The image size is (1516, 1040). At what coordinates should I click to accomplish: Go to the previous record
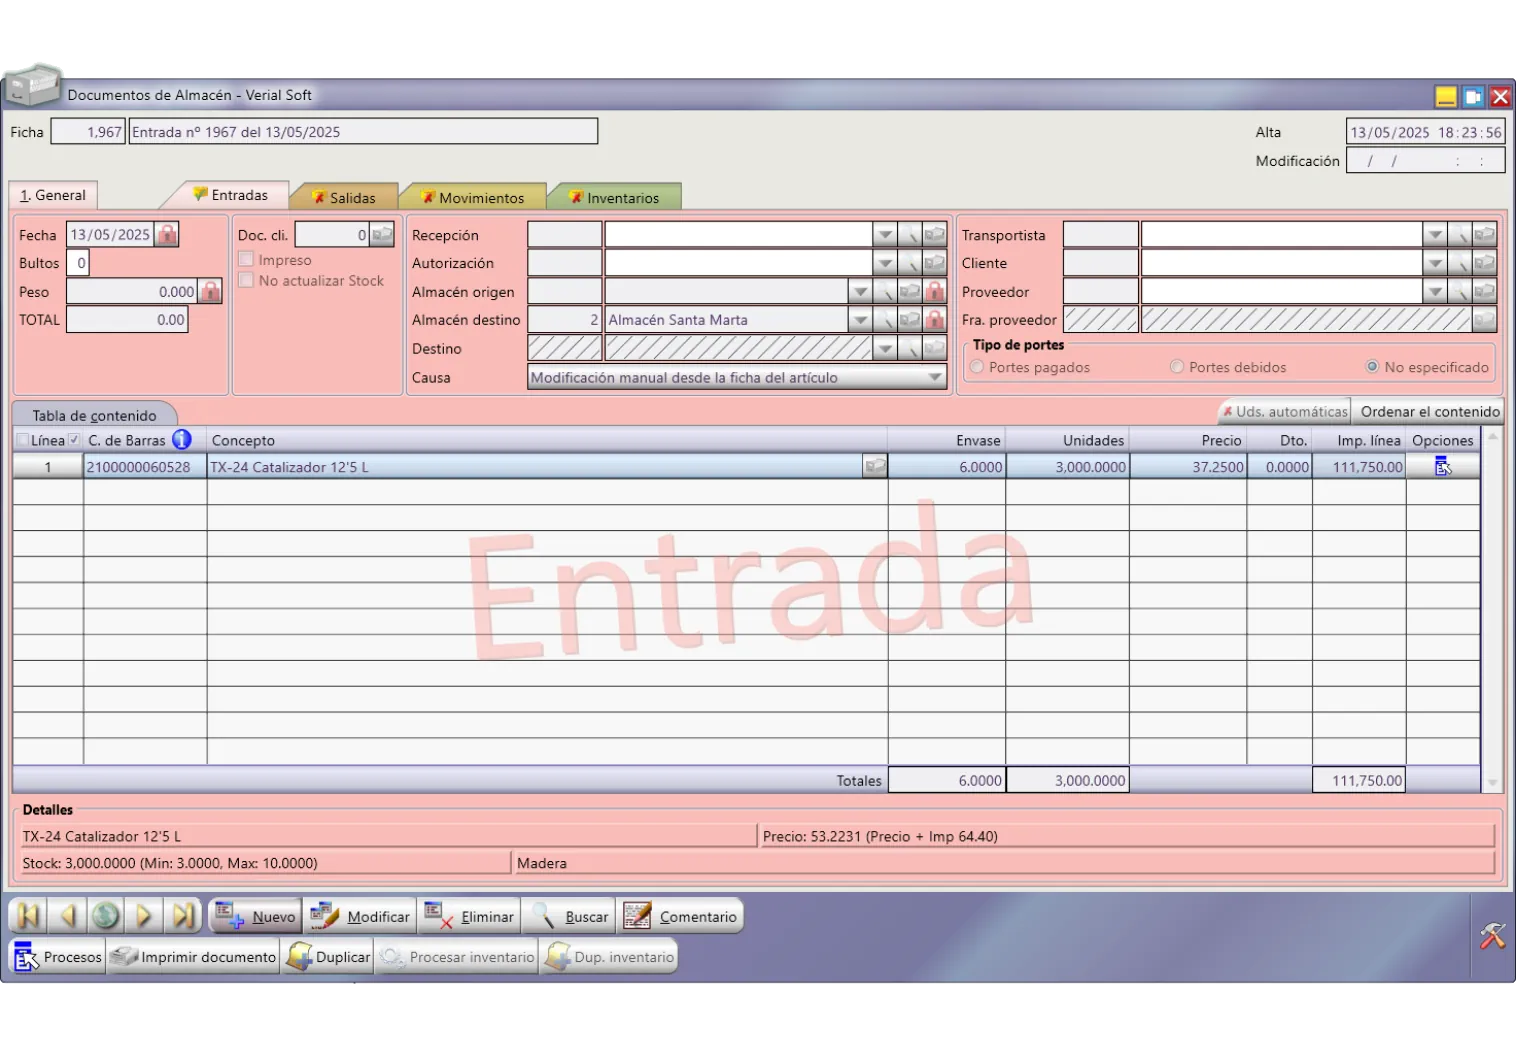(67, 916)
